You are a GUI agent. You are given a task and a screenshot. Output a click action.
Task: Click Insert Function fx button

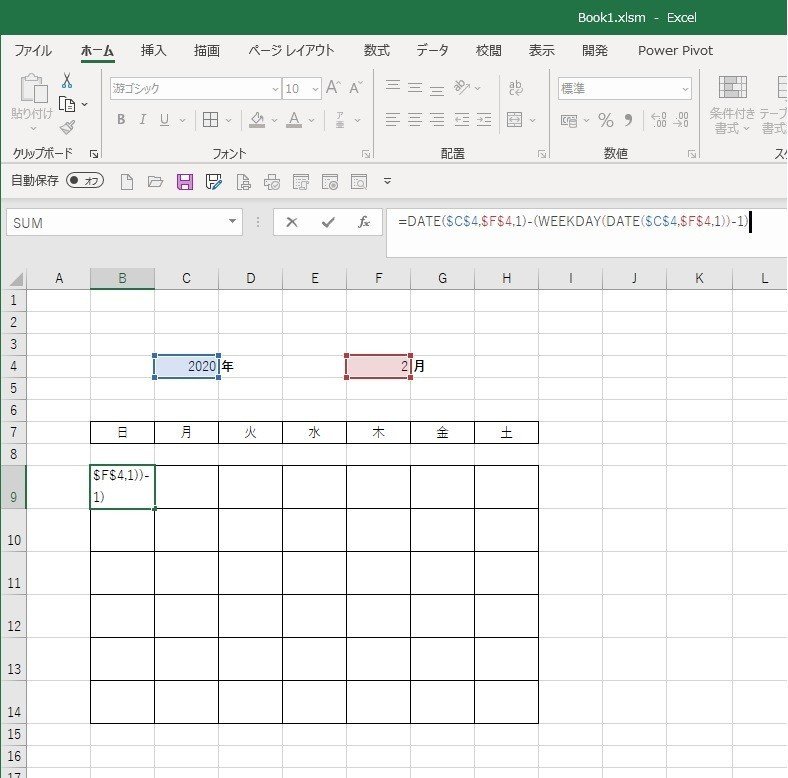coord(364,222)
